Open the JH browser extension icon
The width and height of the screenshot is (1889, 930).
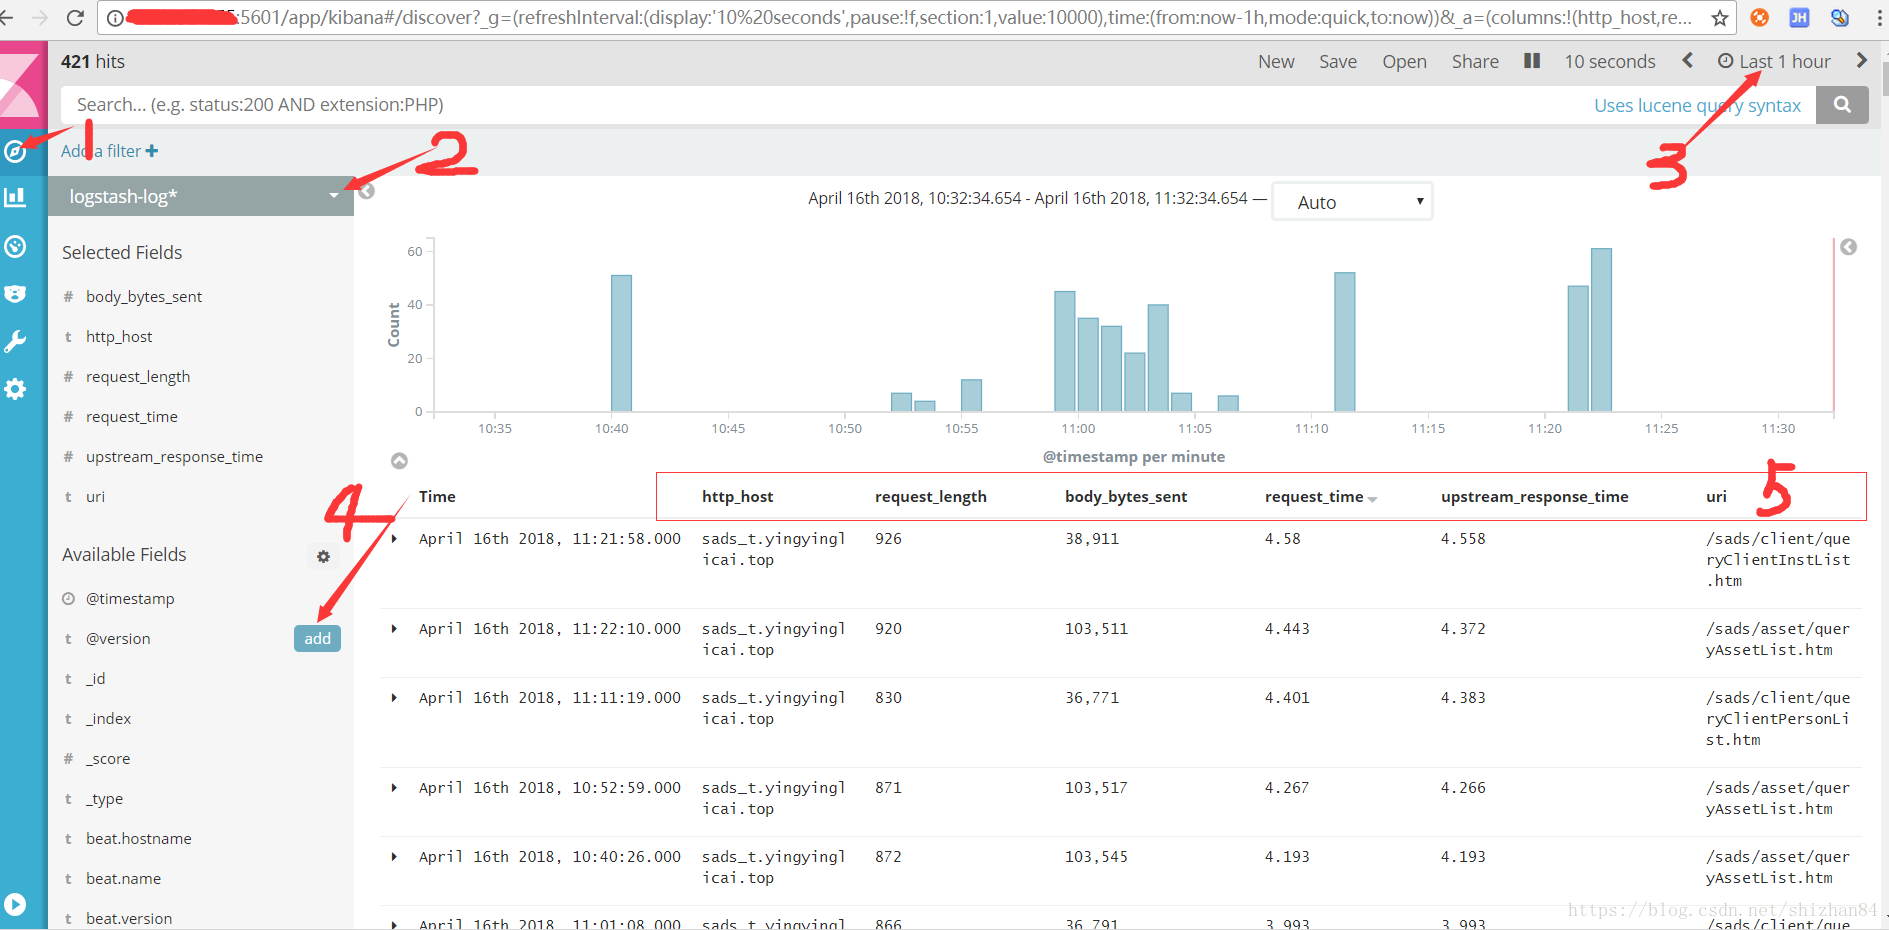click(1799, 17)
